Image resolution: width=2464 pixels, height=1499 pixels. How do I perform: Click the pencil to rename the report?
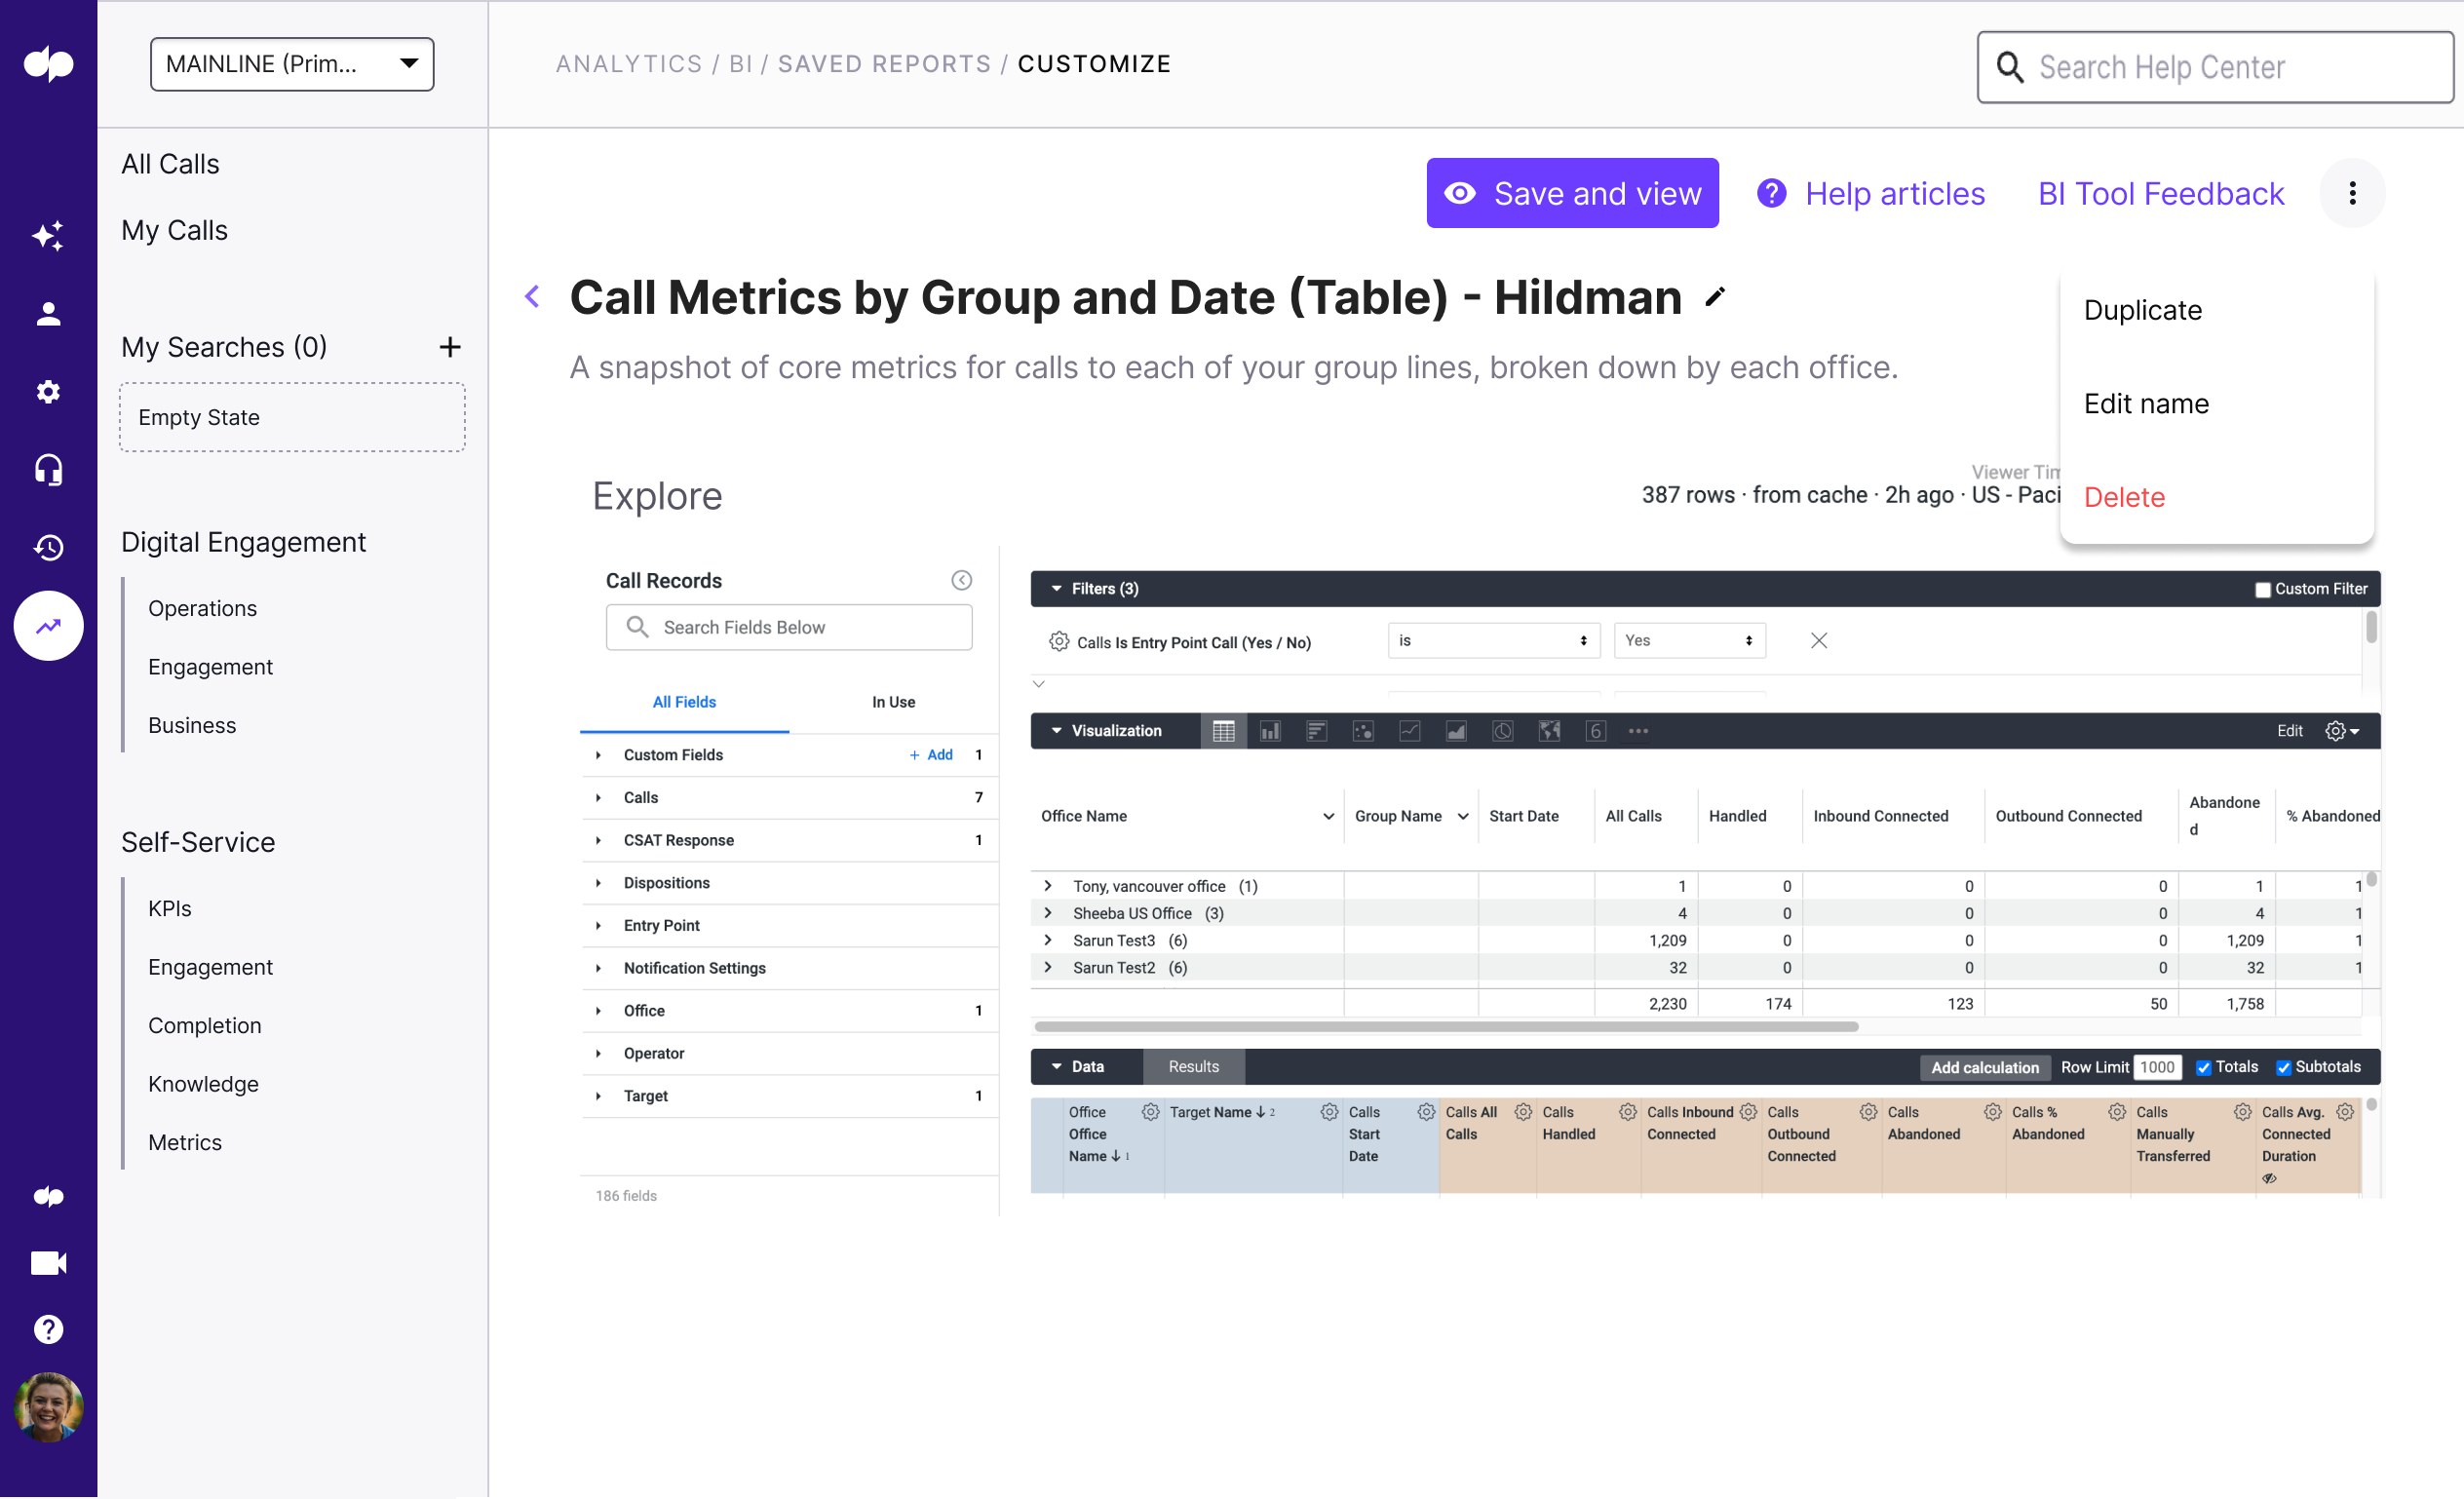click(1716, 297)
